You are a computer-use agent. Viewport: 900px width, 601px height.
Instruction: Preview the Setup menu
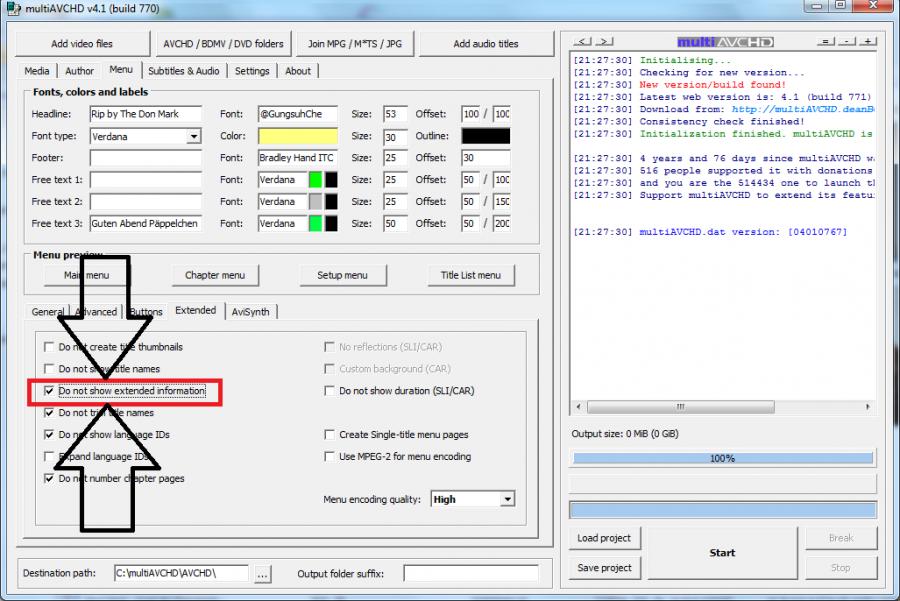tap(343, 276)
